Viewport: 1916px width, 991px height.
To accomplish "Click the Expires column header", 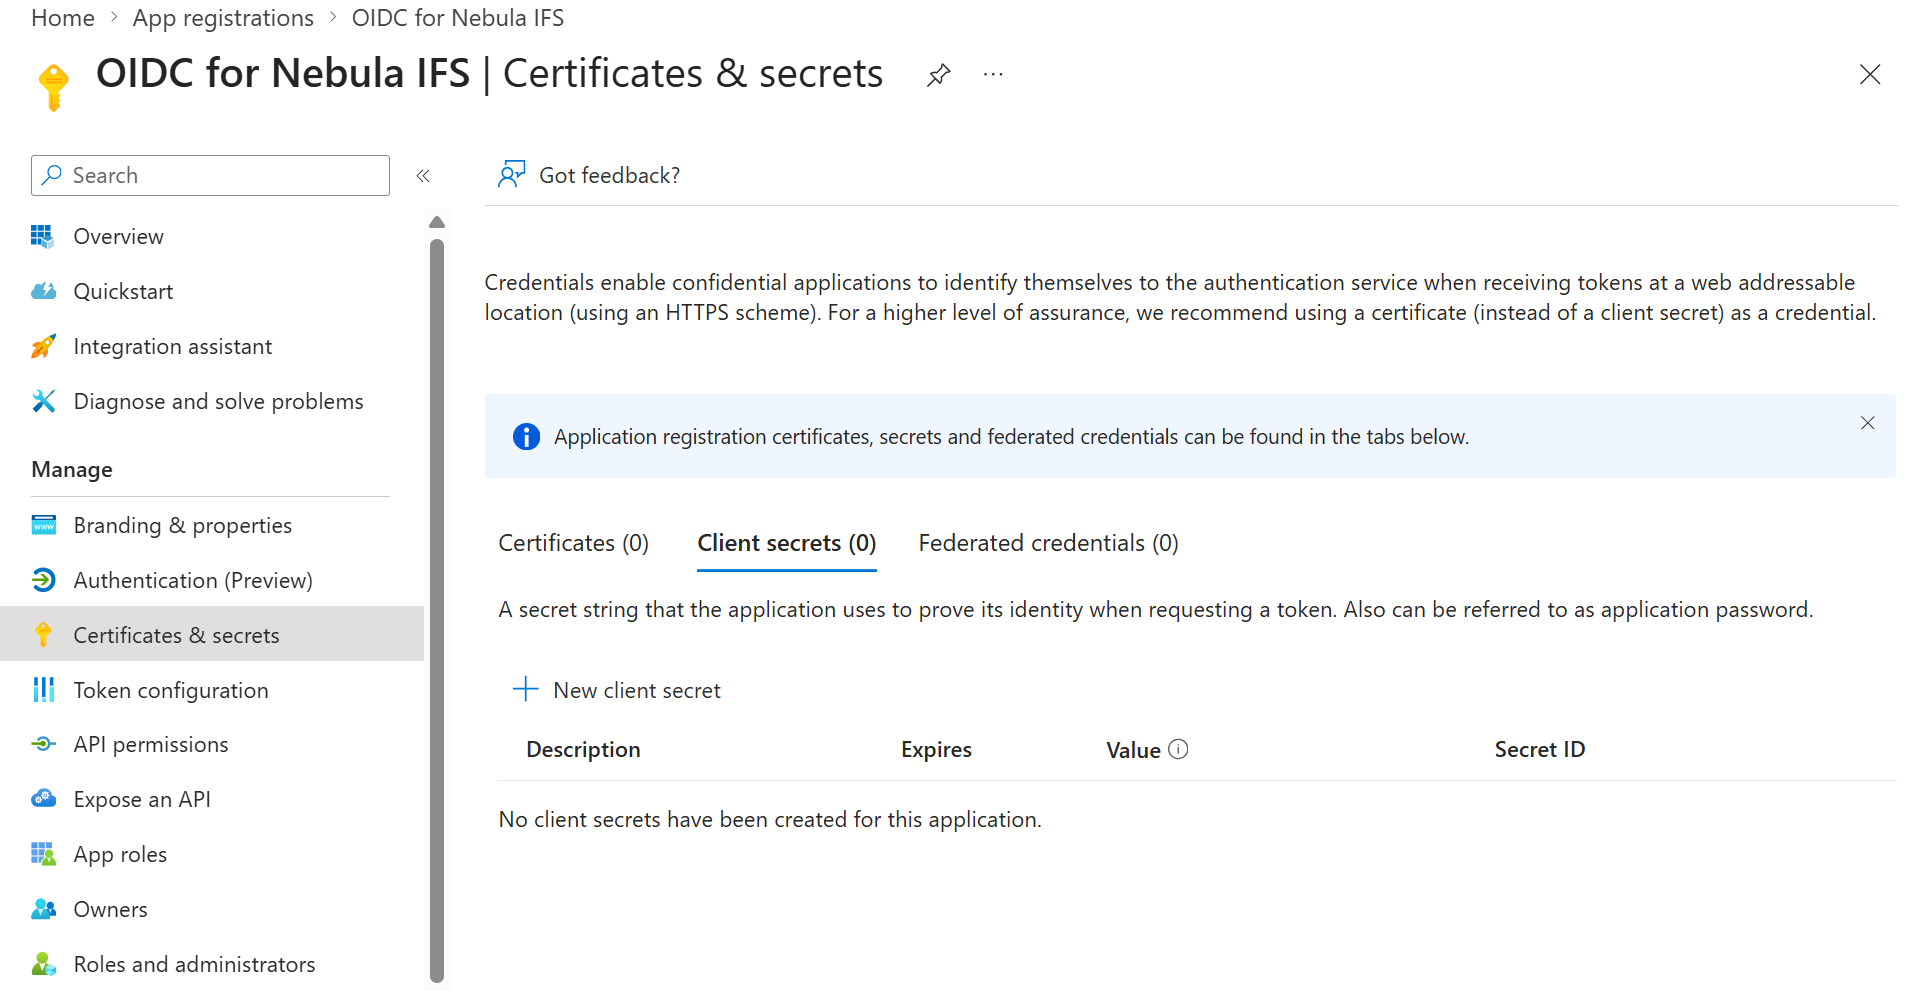I will [936, 750].
